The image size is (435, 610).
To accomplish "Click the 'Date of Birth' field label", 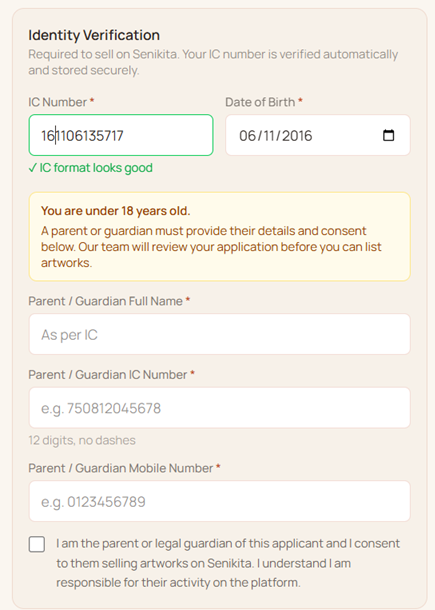I will click(x=260, y=102).
